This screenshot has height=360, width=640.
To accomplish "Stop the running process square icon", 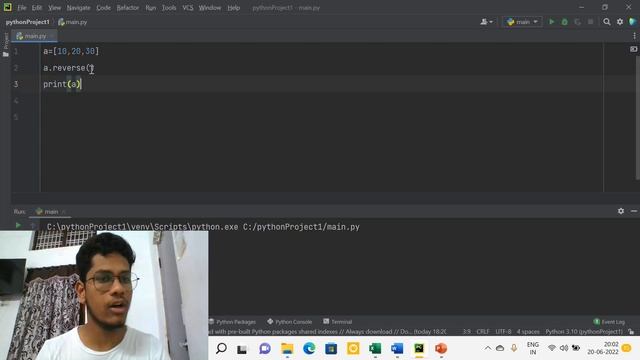I will (590, 22).
